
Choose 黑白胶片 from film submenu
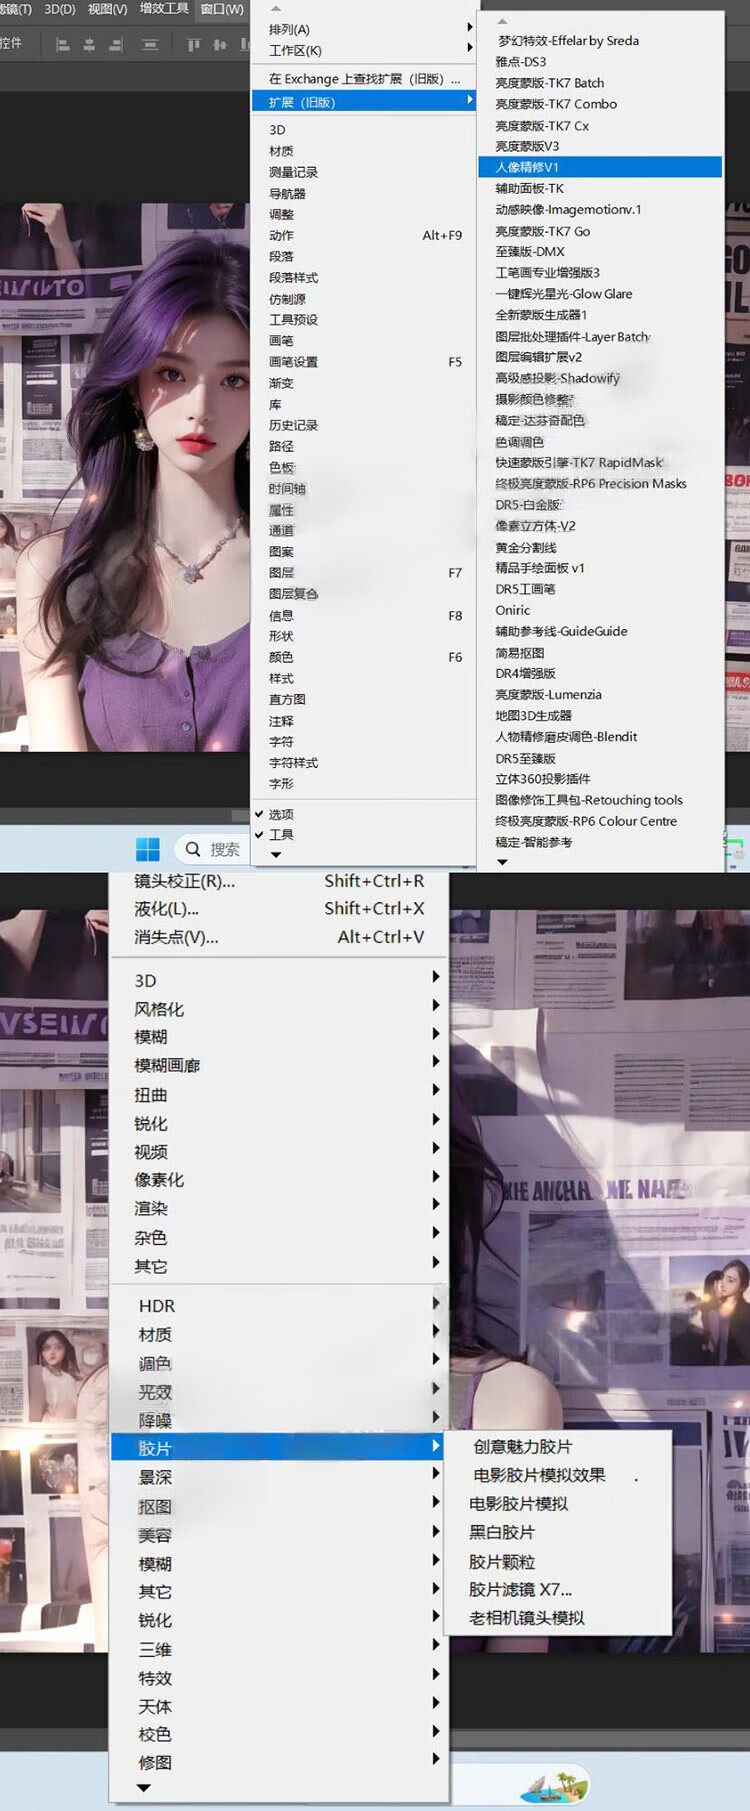tap(502, 1532)
